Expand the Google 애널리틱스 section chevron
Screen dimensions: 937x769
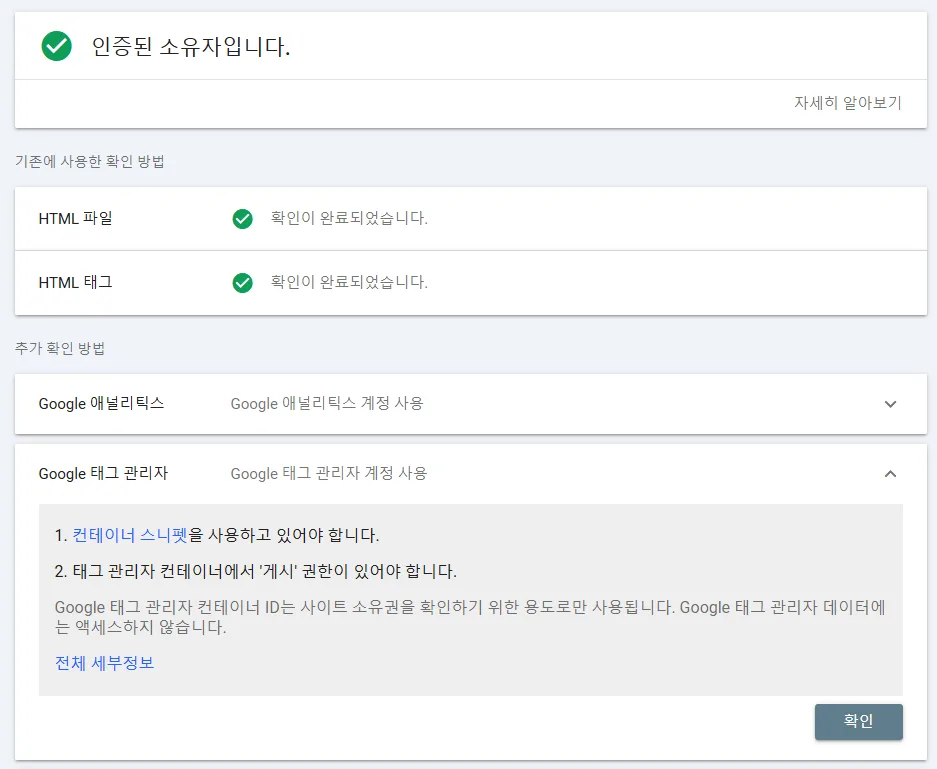[x=890, y=404]
